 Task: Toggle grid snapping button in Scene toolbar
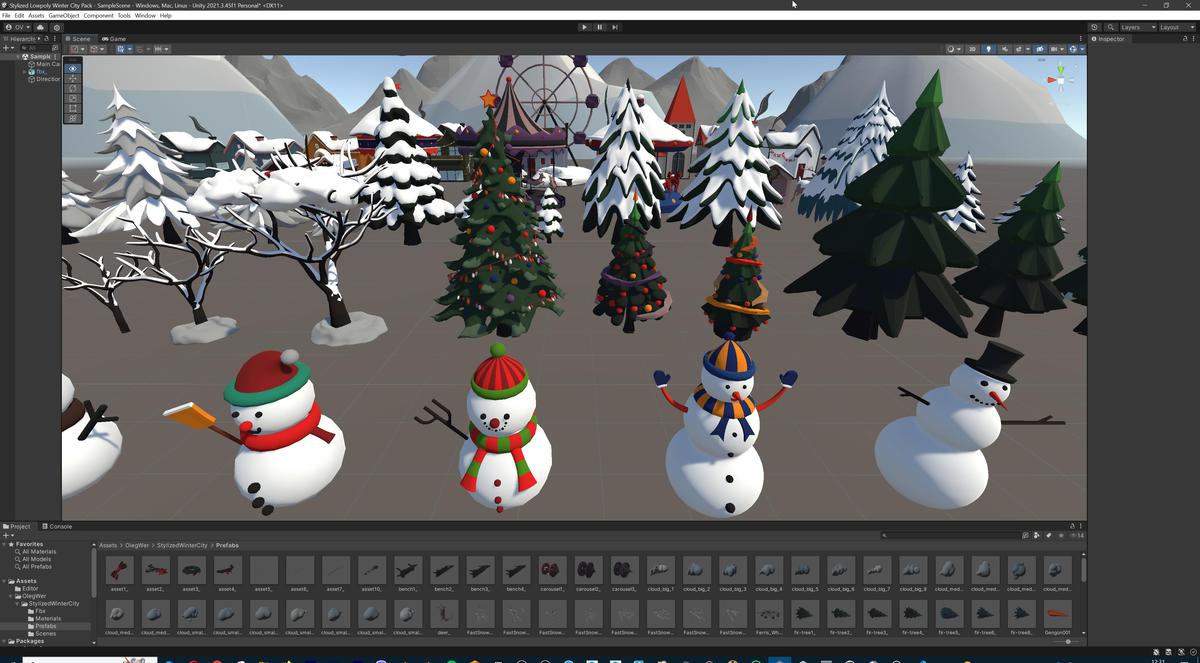click(x=121, y=49)
